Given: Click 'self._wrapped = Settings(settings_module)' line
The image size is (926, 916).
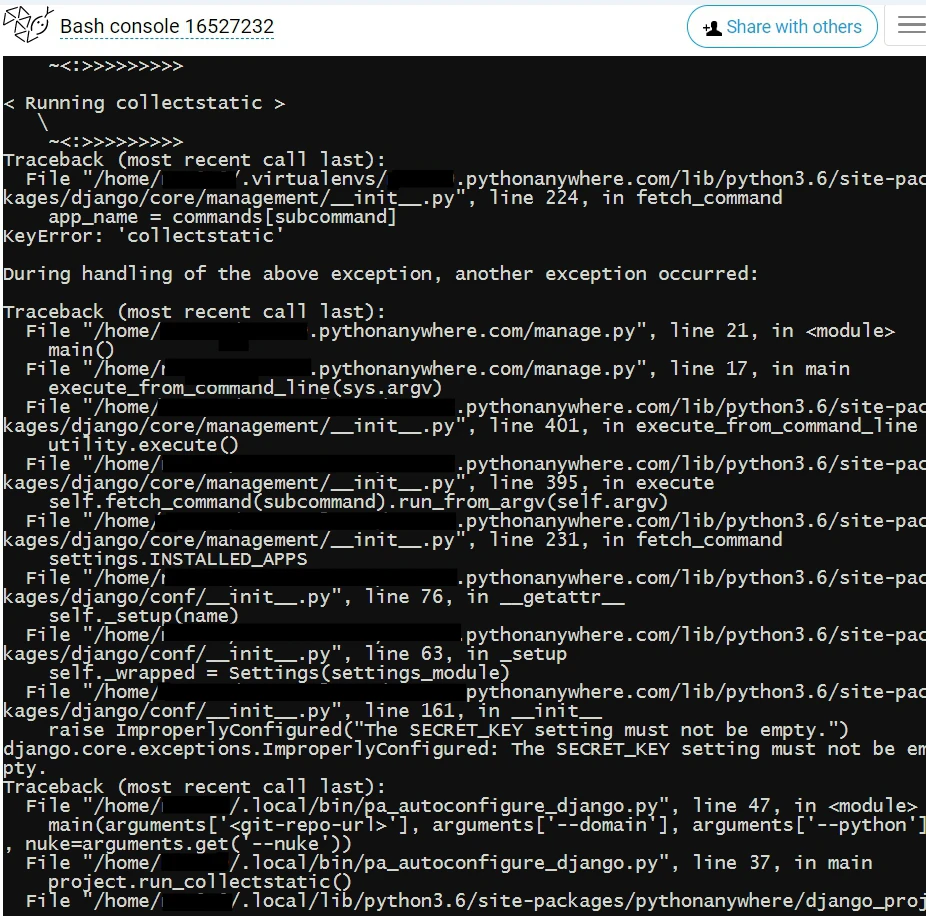Looking at the screenshot, I should click(279, 673).
